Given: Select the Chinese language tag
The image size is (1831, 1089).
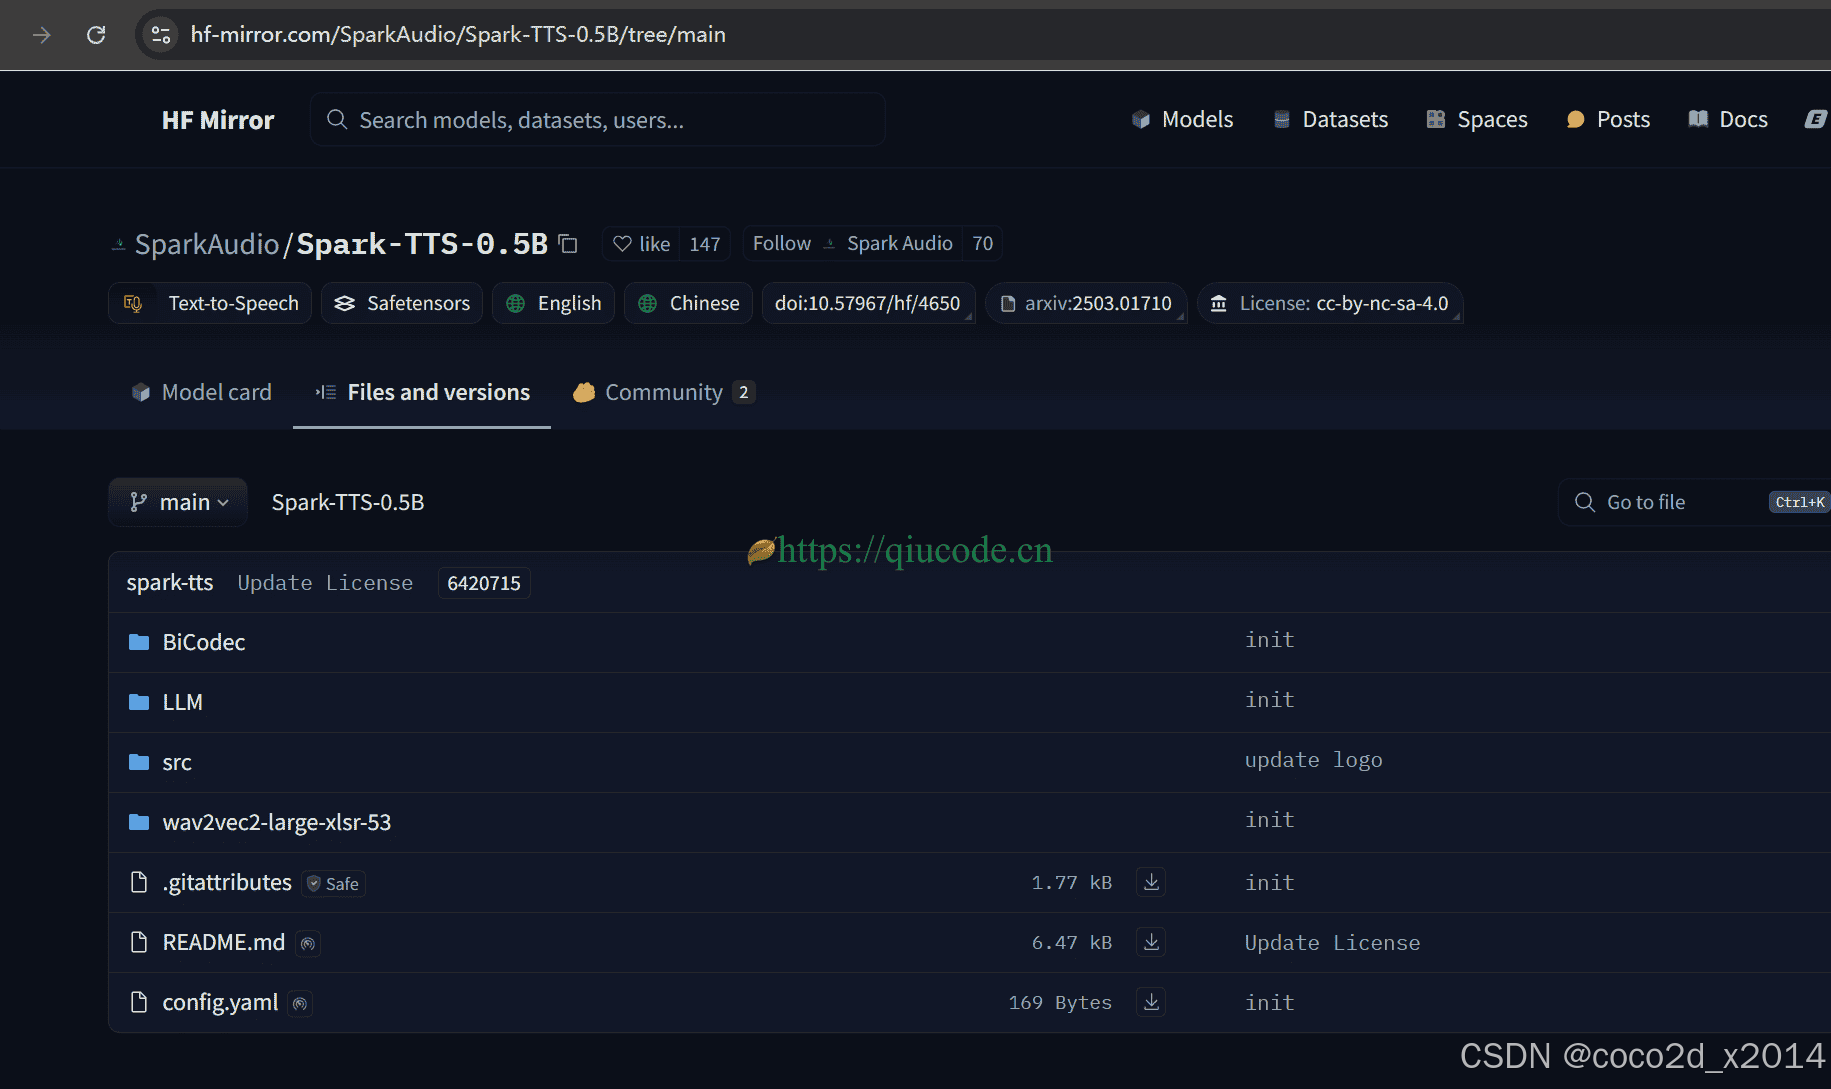Looking at the screenshot, I should tap(688, 303).
